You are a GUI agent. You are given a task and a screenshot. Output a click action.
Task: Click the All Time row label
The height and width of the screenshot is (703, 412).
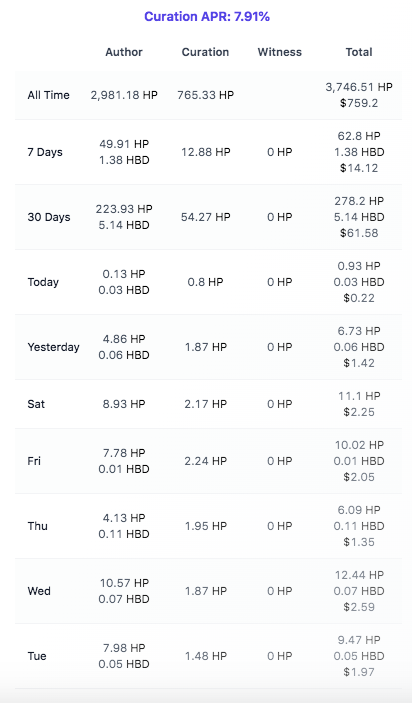click(48, 95)
